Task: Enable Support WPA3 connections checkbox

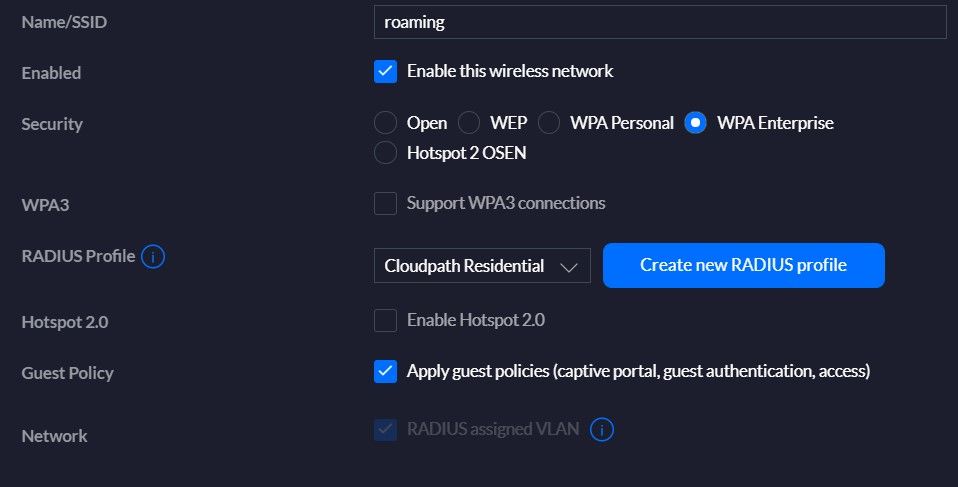Action: point(385,204)
